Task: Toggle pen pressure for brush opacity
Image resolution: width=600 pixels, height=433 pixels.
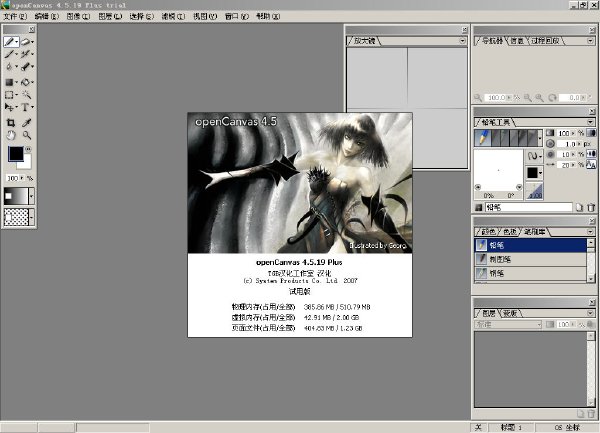Action: tap(591, 133)
